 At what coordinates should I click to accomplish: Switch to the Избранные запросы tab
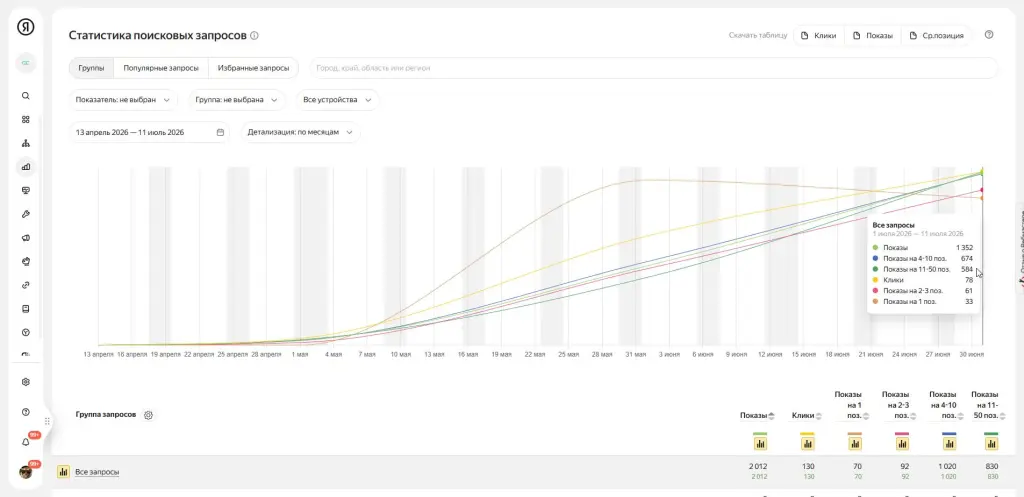pos(253,68)
